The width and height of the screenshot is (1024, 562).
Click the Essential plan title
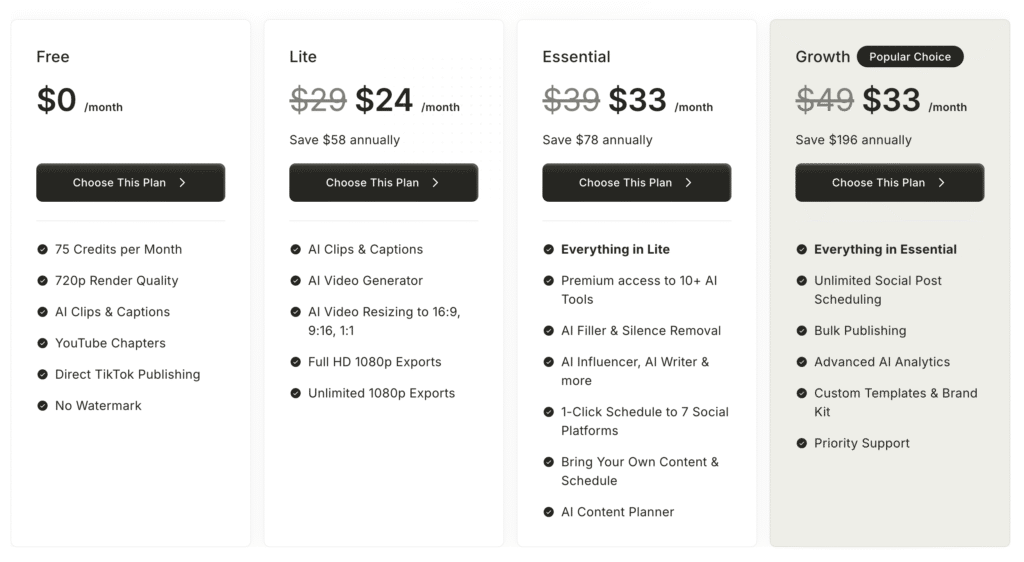[x=576, y=57]
